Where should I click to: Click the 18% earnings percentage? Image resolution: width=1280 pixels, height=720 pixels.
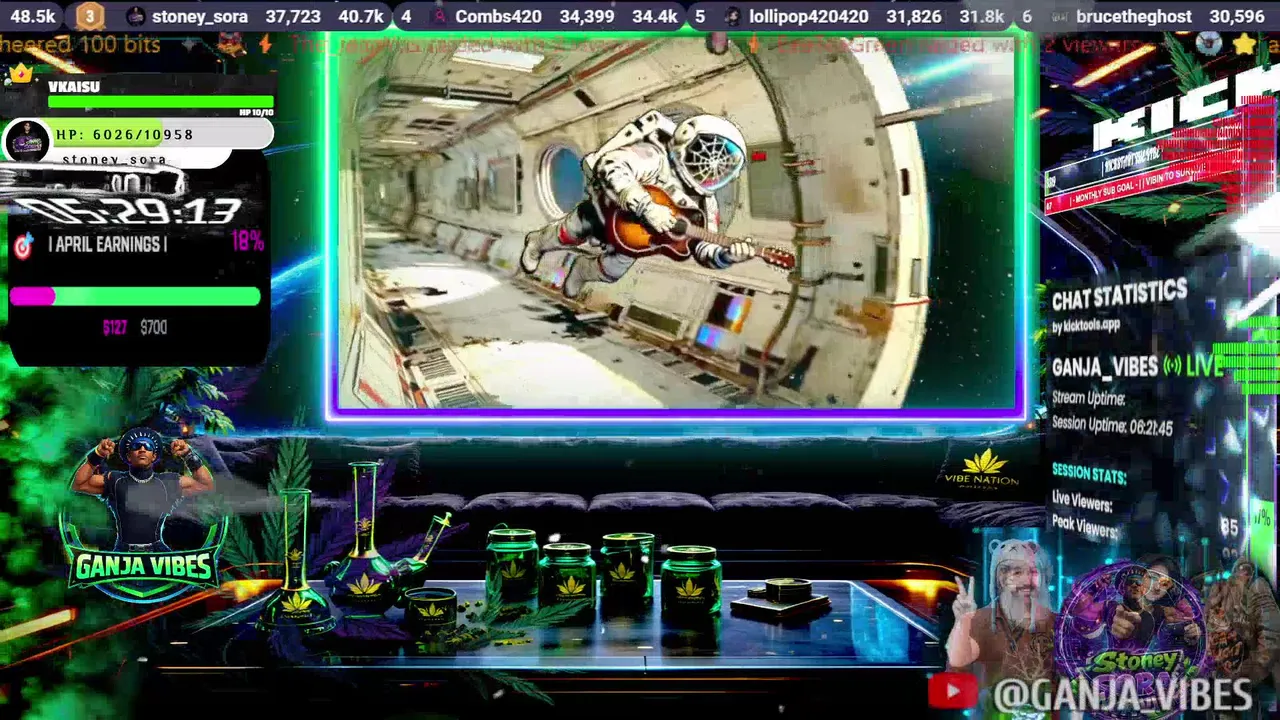click(247, 241)
